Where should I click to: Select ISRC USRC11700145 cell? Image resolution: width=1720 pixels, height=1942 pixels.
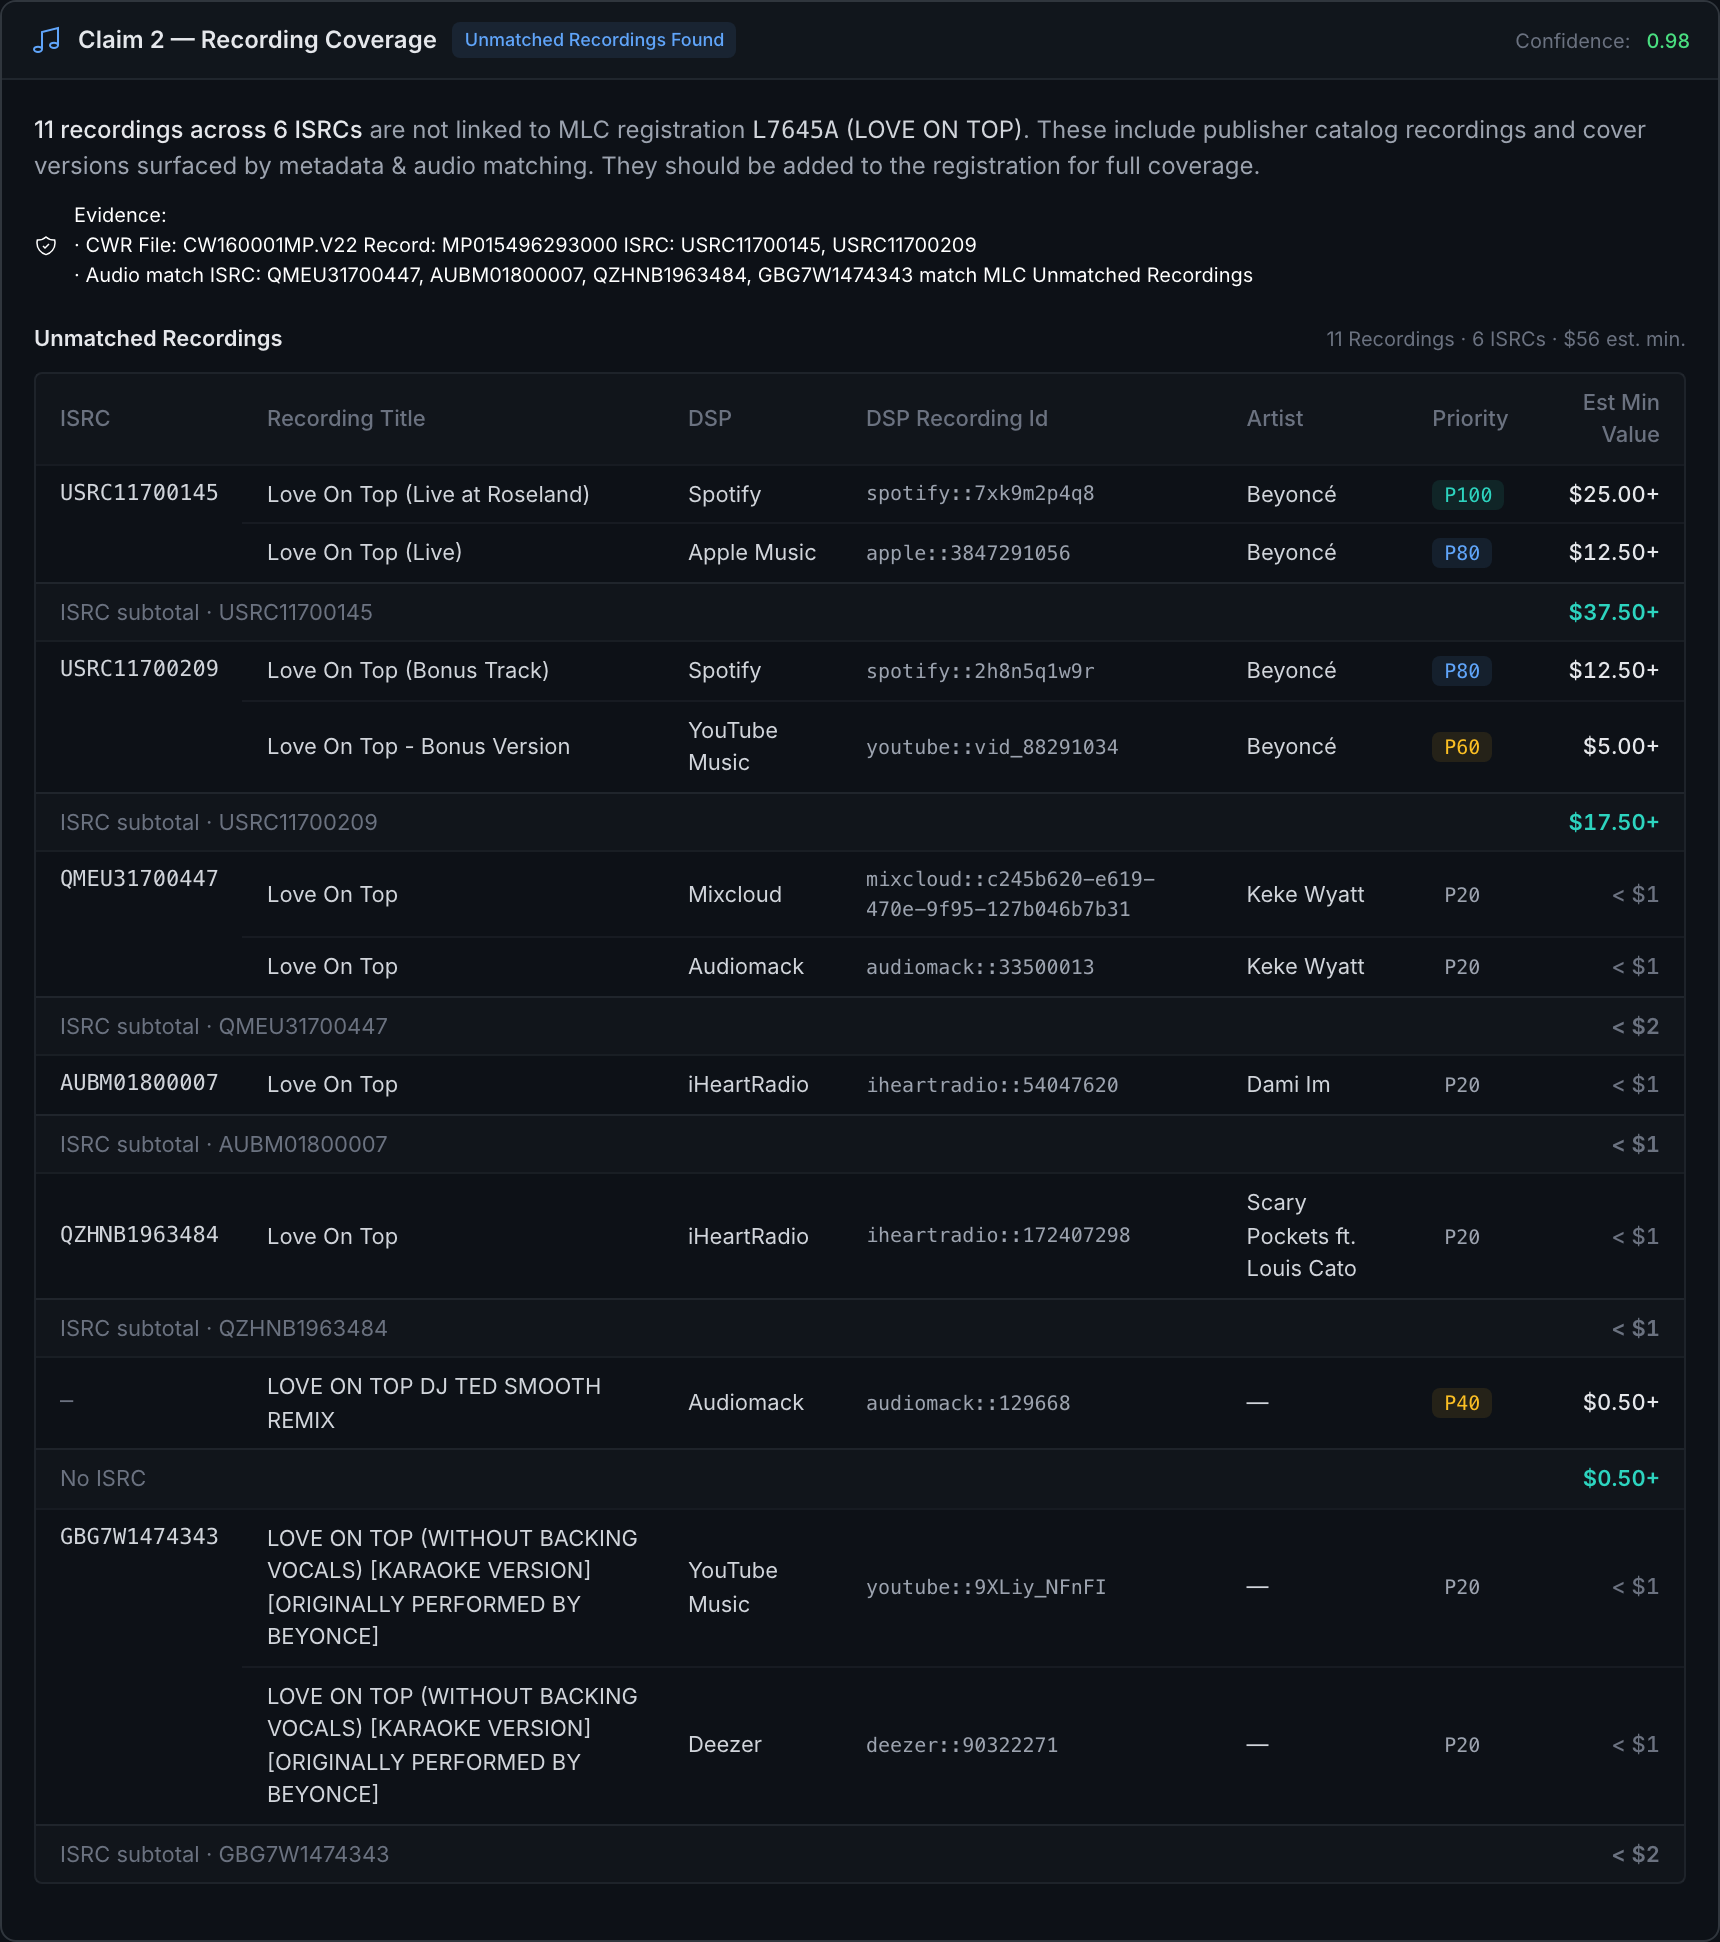(x=139, y=493)
